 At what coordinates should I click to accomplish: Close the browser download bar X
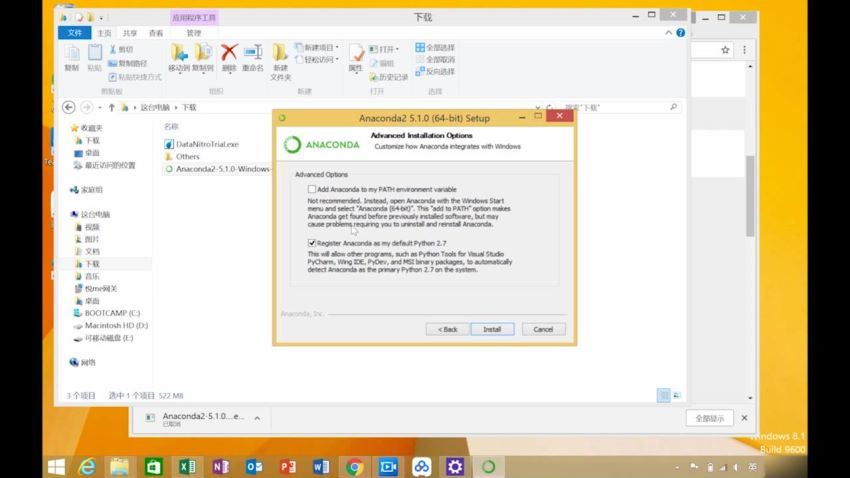tap(744, 418)
